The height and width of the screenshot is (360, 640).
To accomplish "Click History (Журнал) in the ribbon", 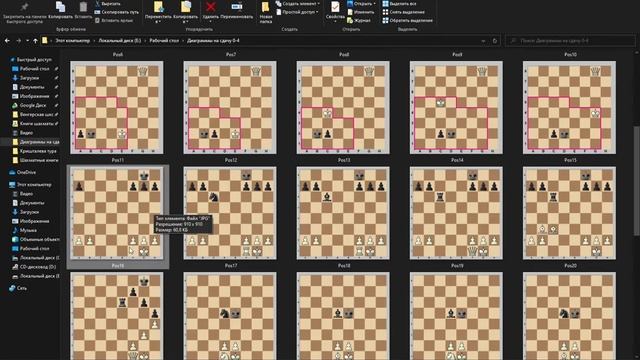I will pyautogui.click(x=359, y=20).
